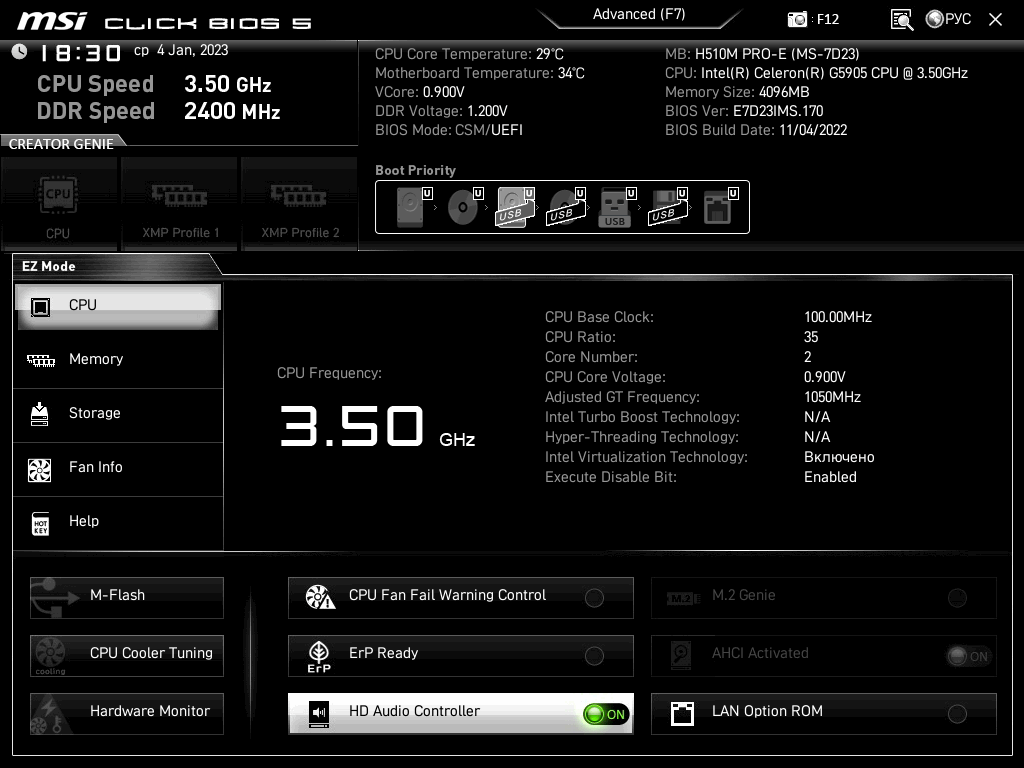Viewport: 1024px width, 768px height.
Task: Select the USB CD/DVD boot device
Action: tap(567, 207)
